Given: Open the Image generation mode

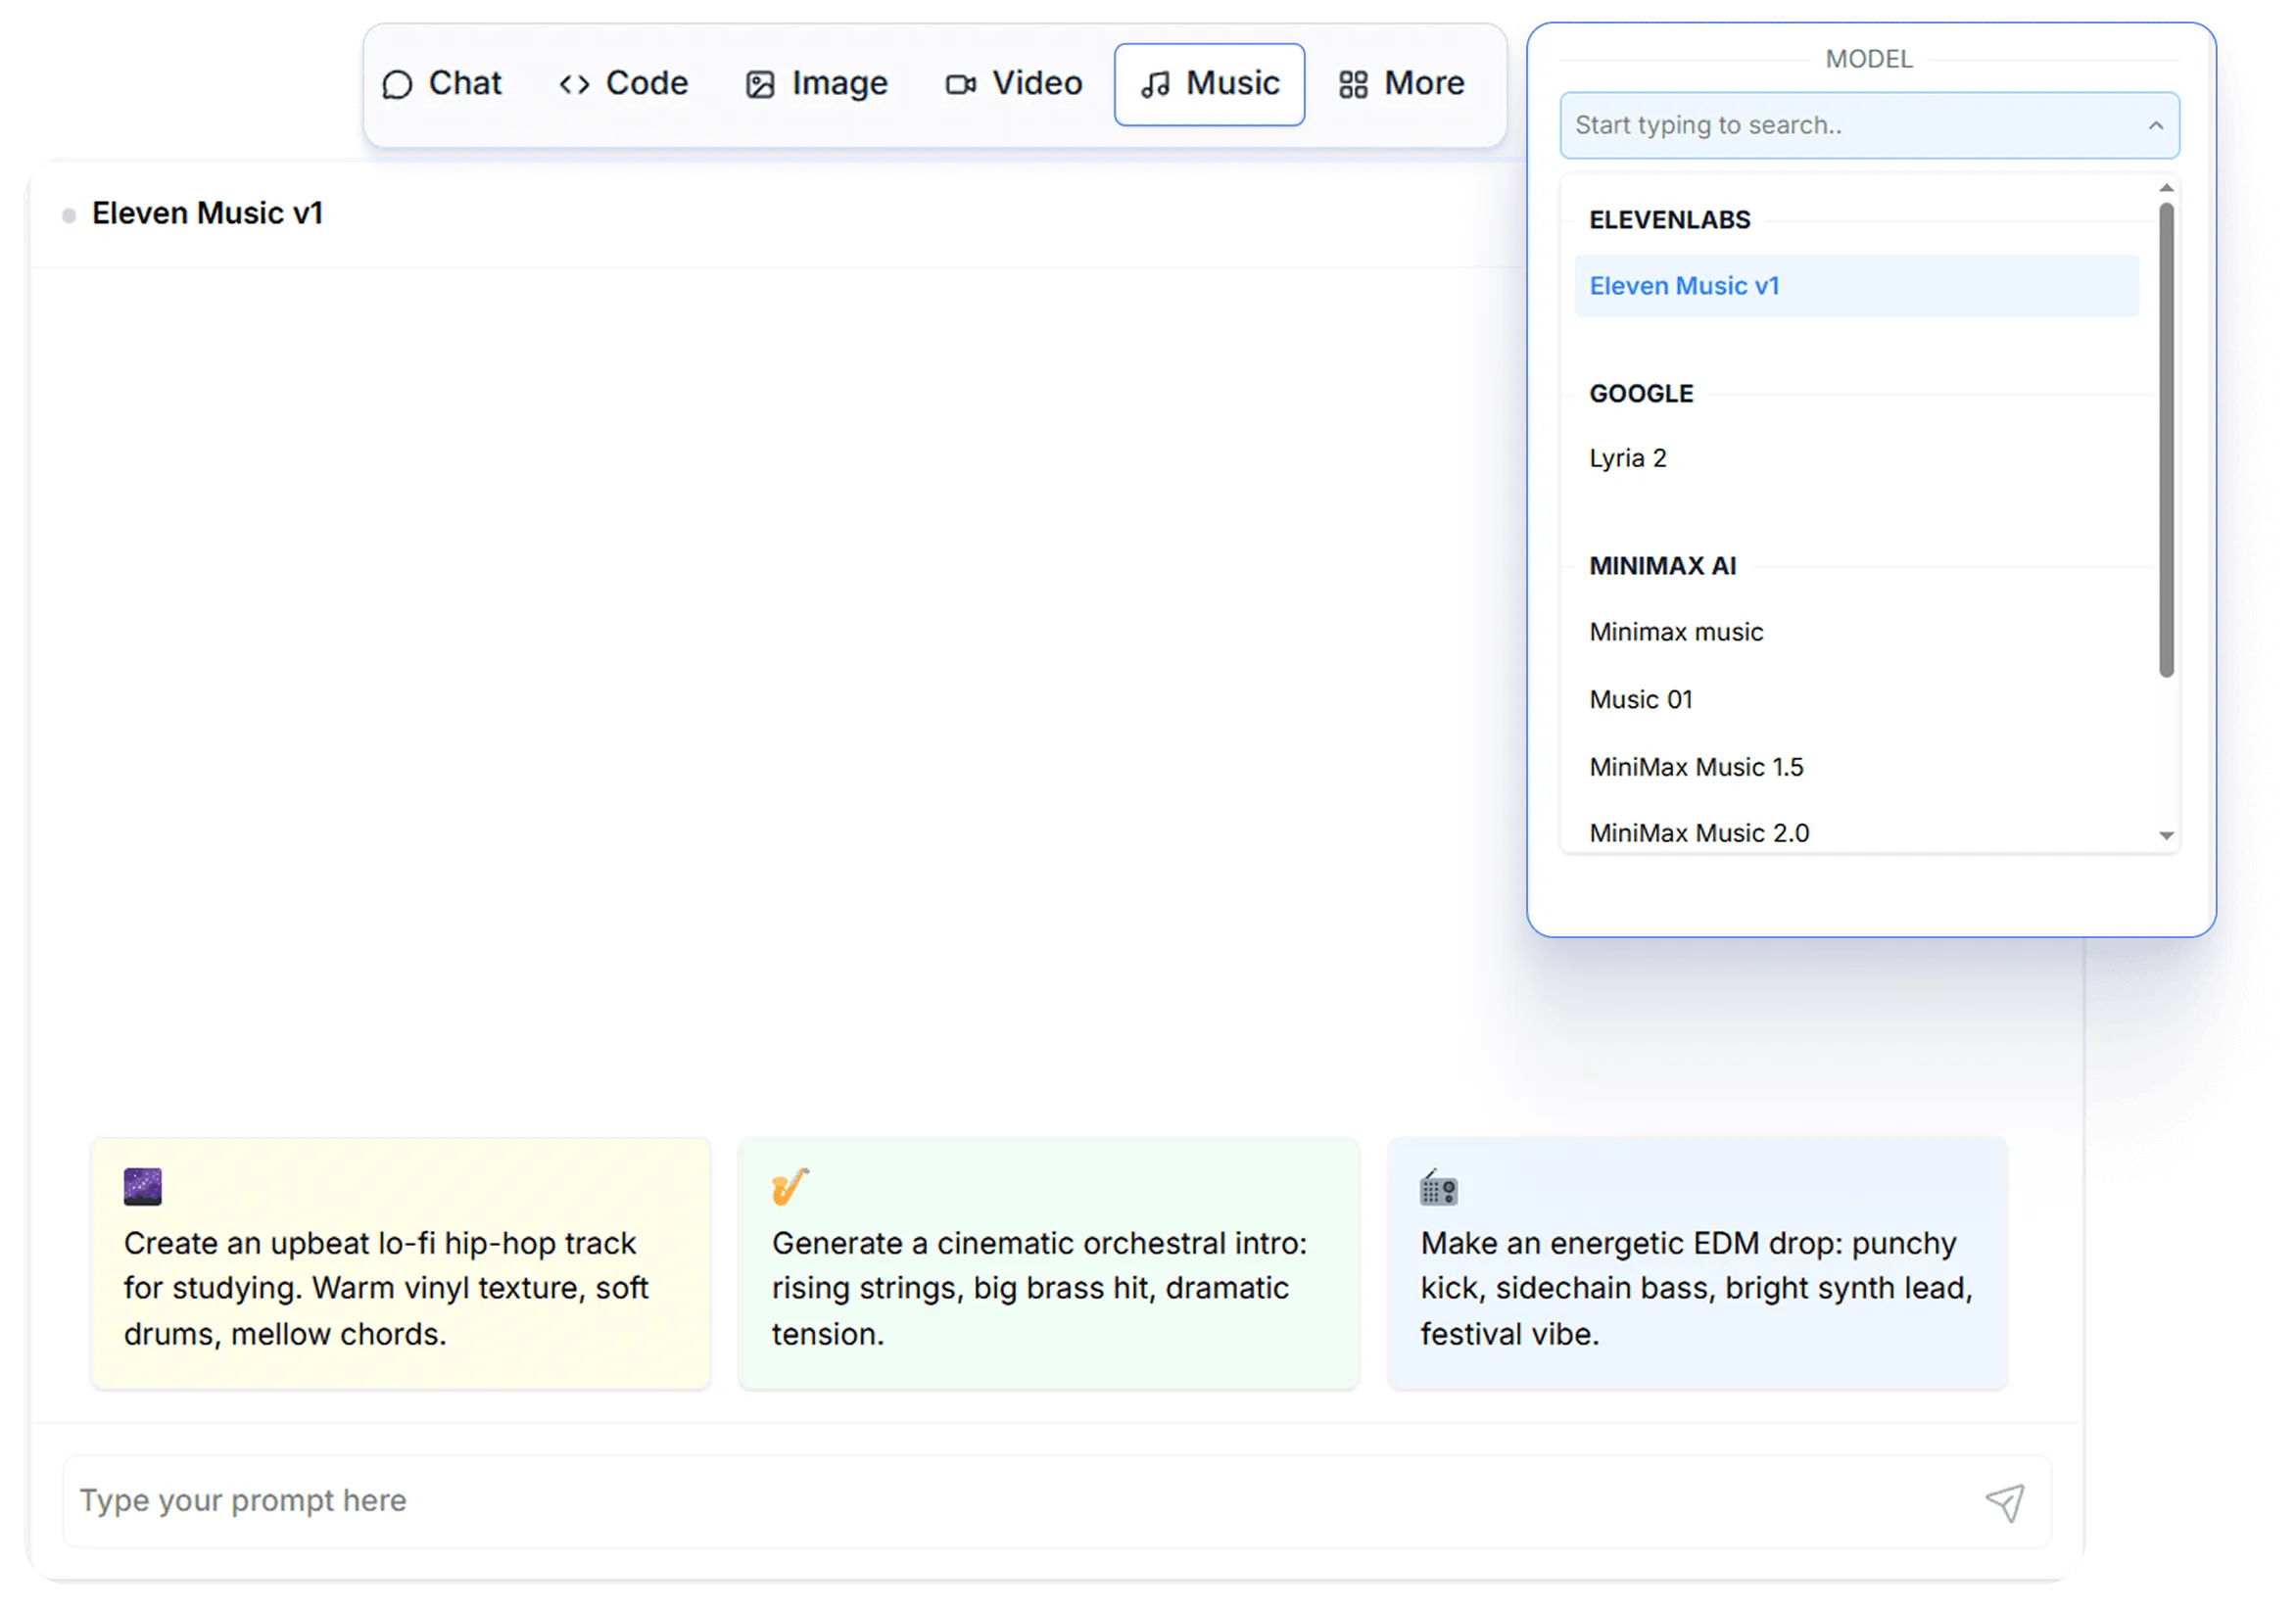Looking at the screenshot, I should (x=761, y=84).
